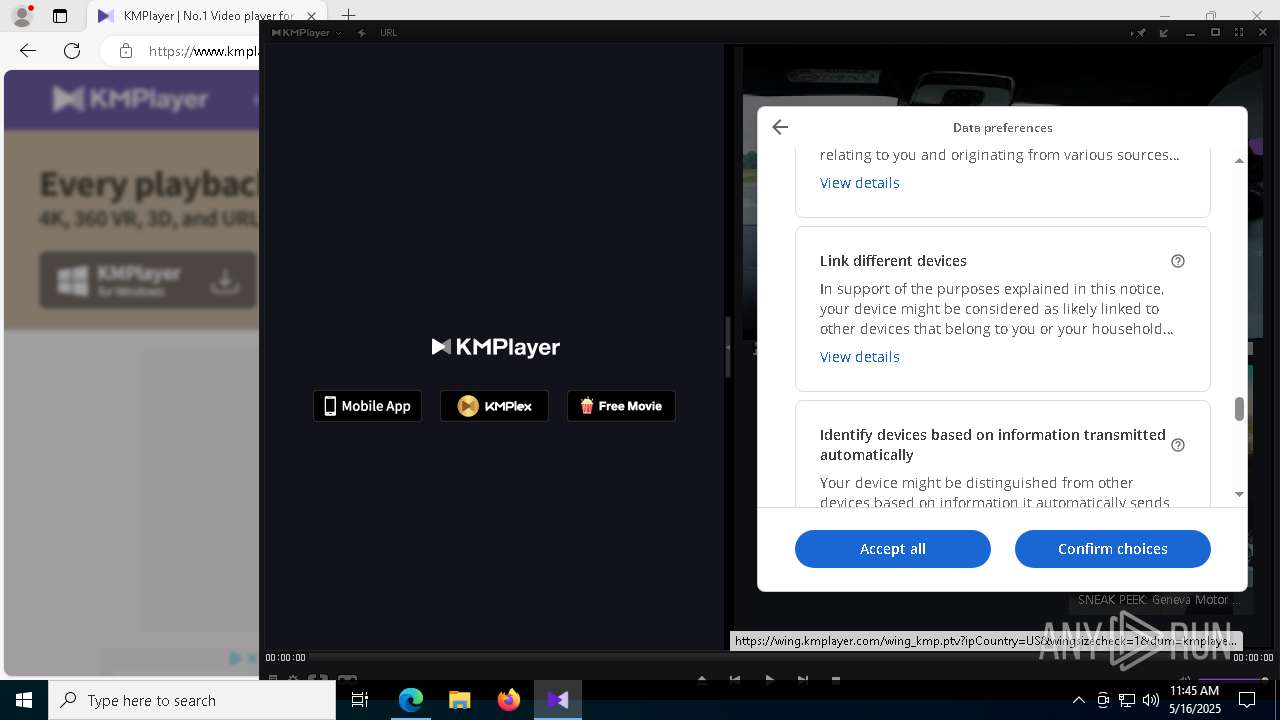Open File Explorer from taskbar
The image size is (1280, 720).
tap(460, 700)
